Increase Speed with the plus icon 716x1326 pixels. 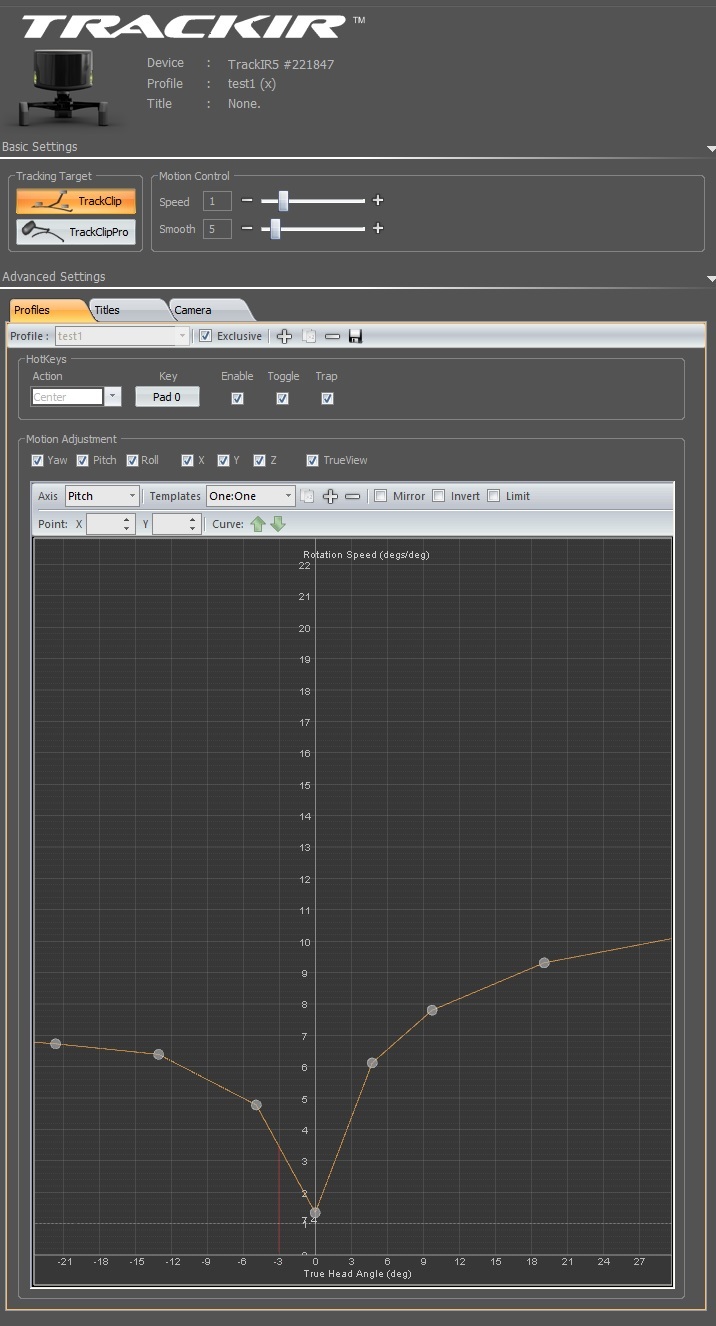click(x=378, y=201)
